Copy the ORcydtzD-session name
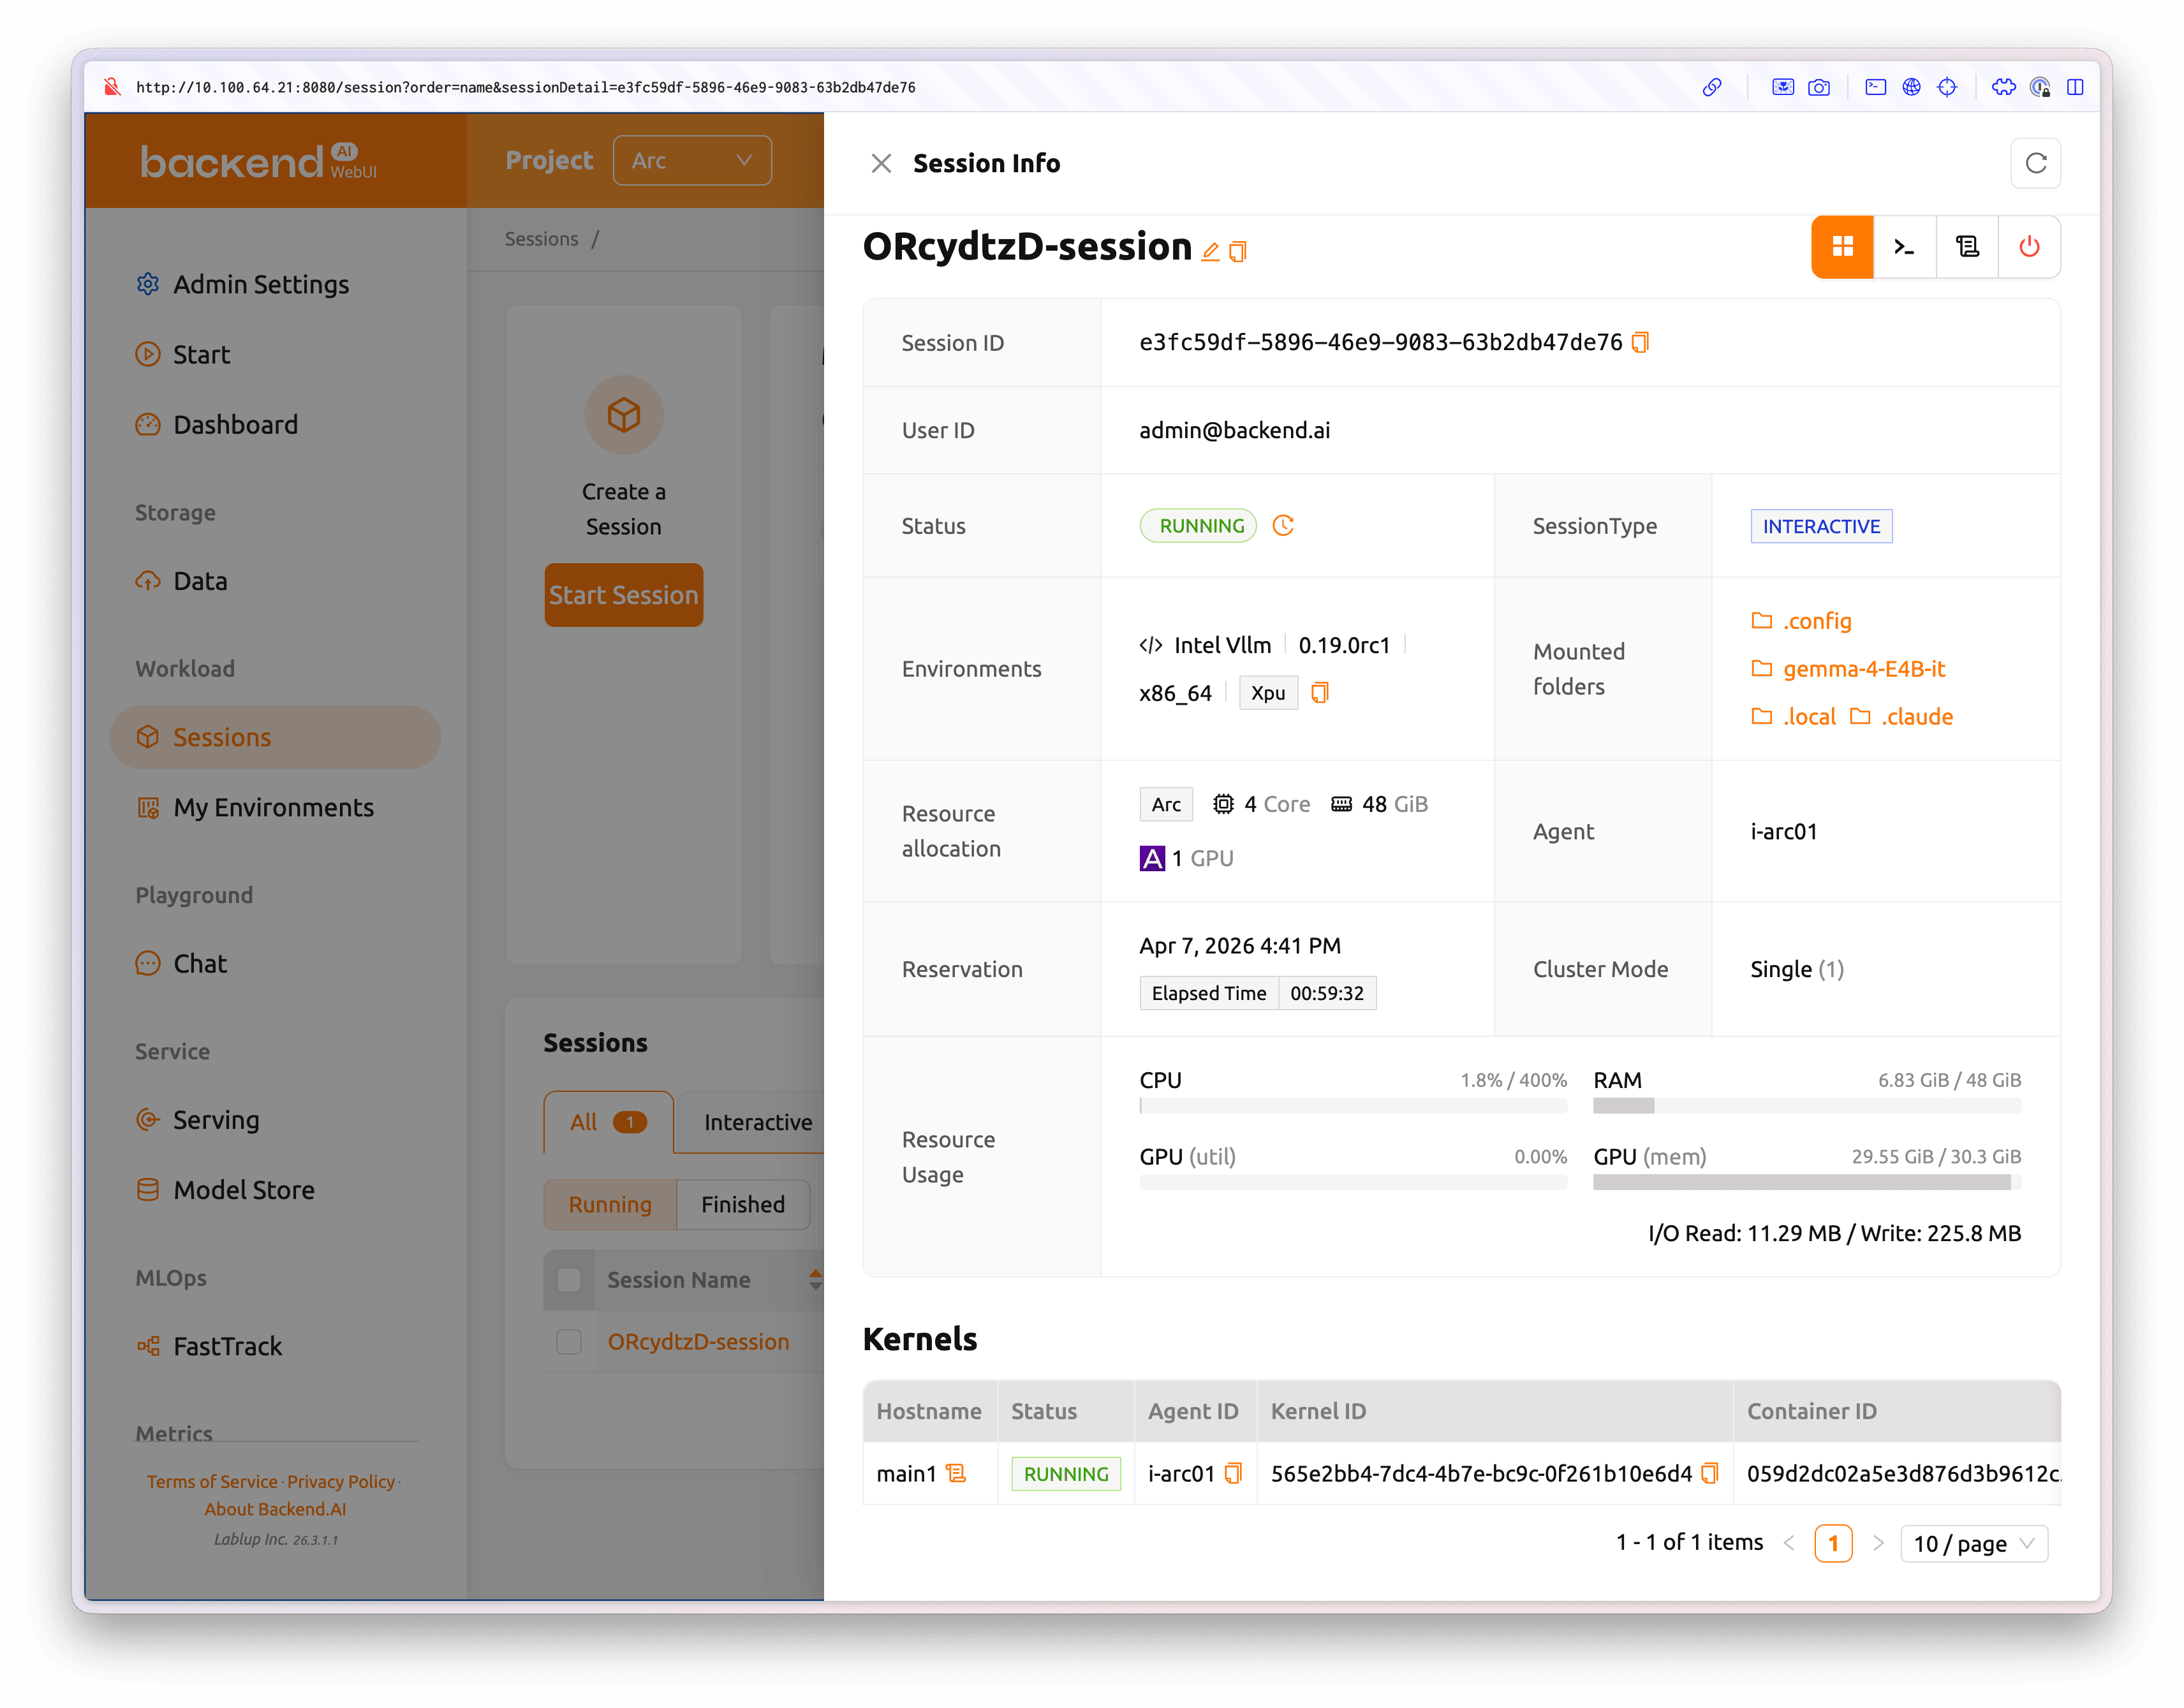Screen dimensions: 2184x1708 tap(1238, 252)
